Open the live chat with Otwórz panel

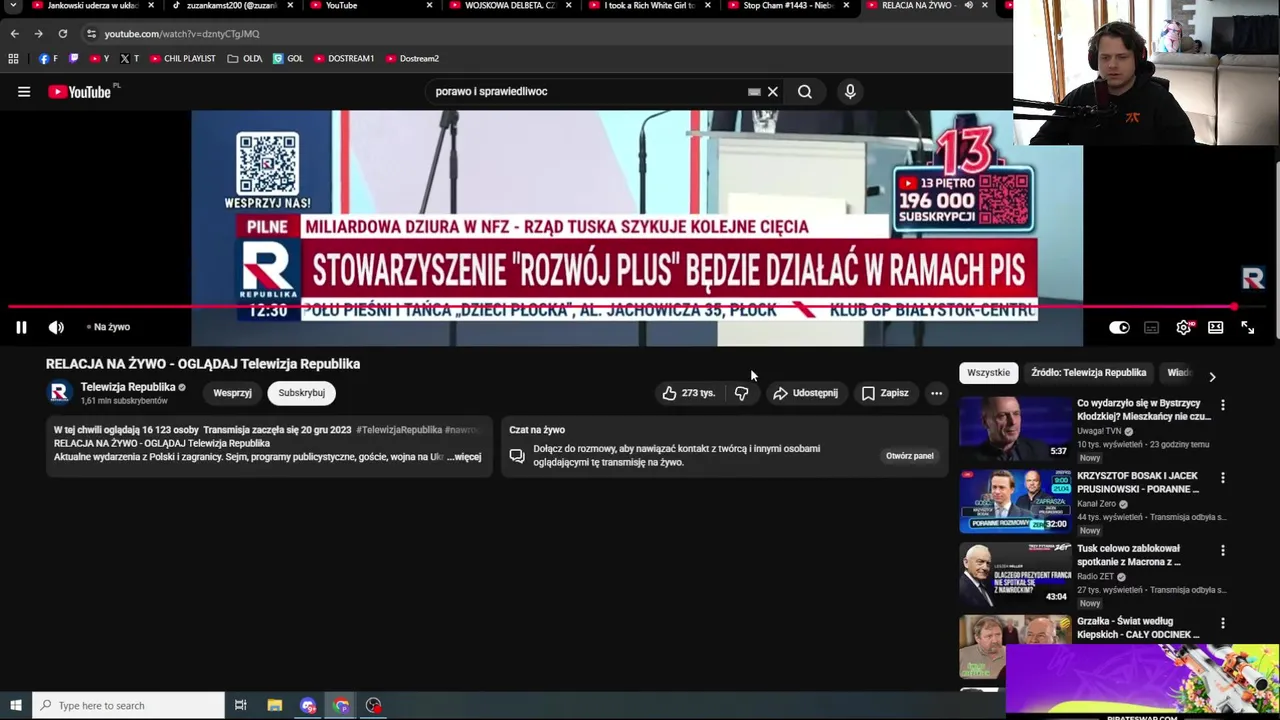909,456
